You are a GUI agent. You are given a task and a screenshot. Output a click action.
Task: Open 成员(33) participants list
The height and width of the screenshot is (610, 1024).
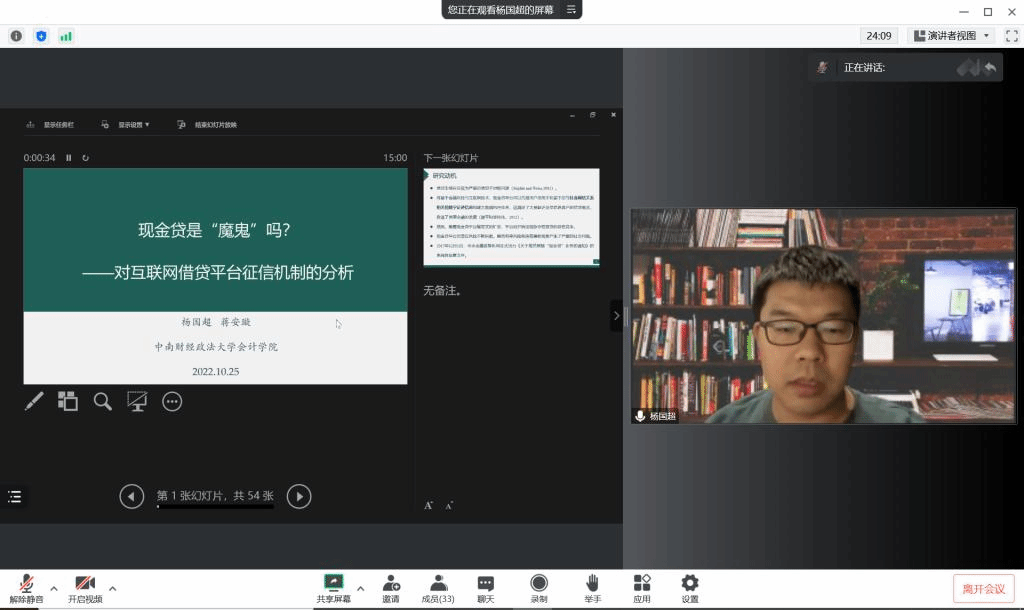(x=438, y=583)
